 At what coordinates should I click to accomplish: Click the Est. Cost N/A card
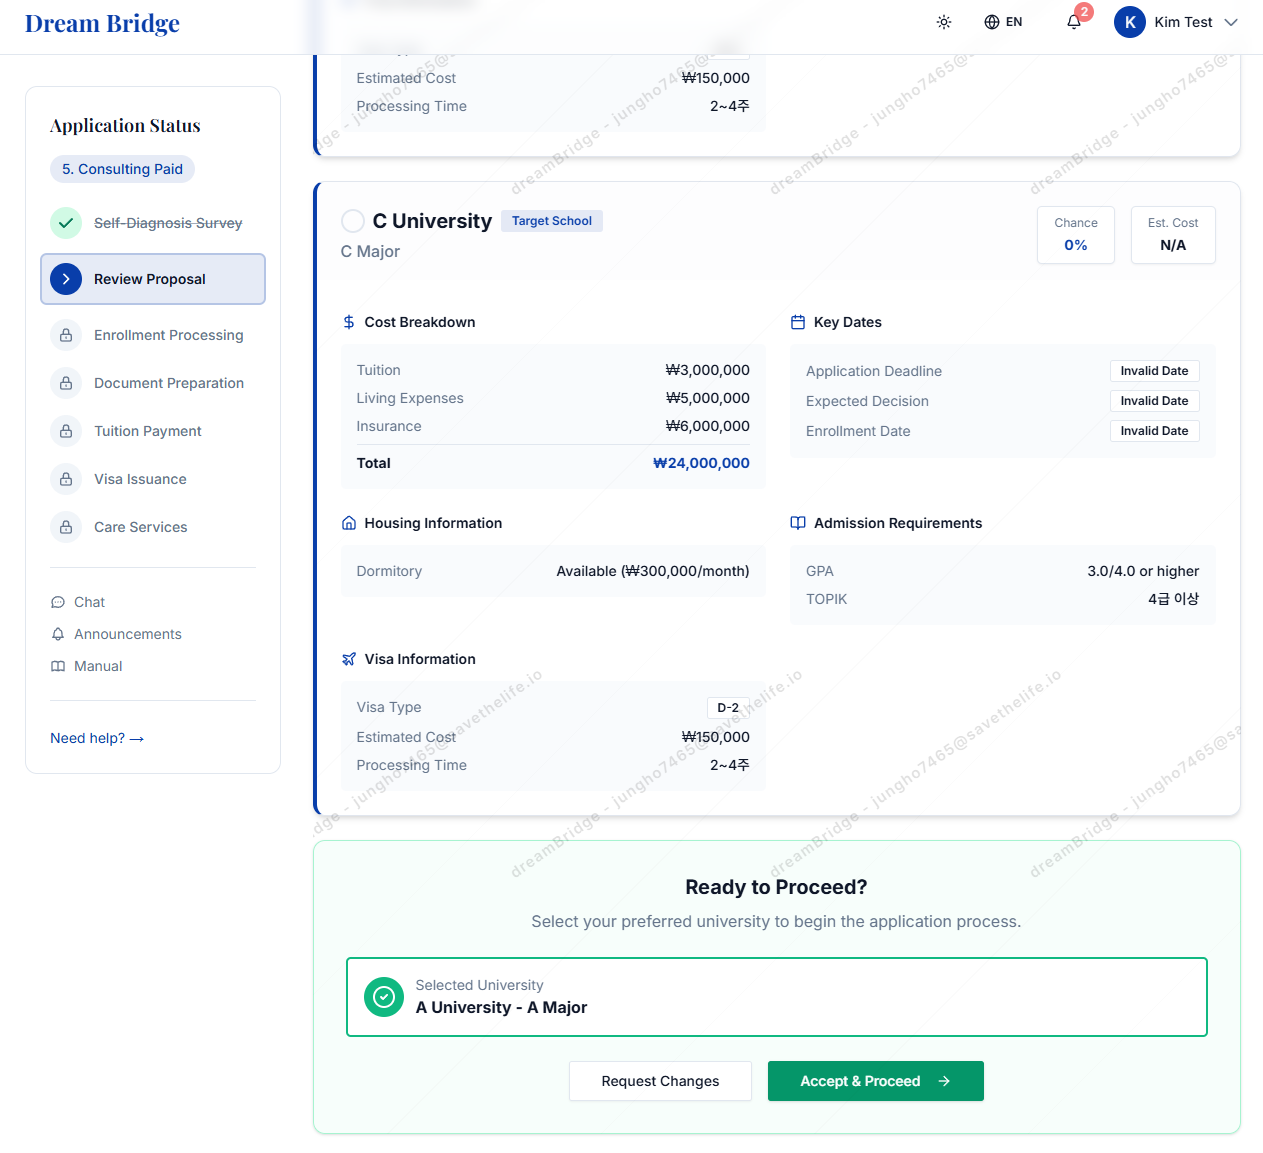[x=1173, y=235]
